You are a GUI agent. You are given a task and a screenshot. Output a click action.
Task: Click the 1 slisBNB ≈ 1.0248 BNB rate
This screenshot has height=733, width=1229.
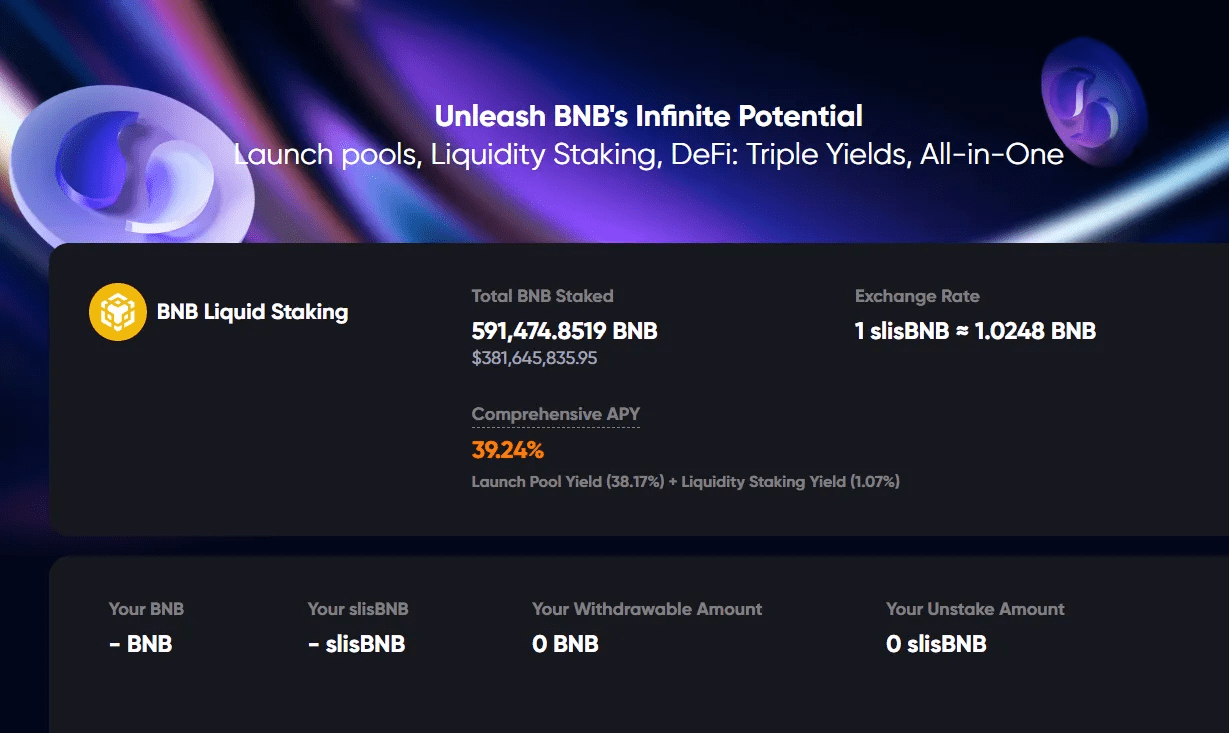(975, 331)
